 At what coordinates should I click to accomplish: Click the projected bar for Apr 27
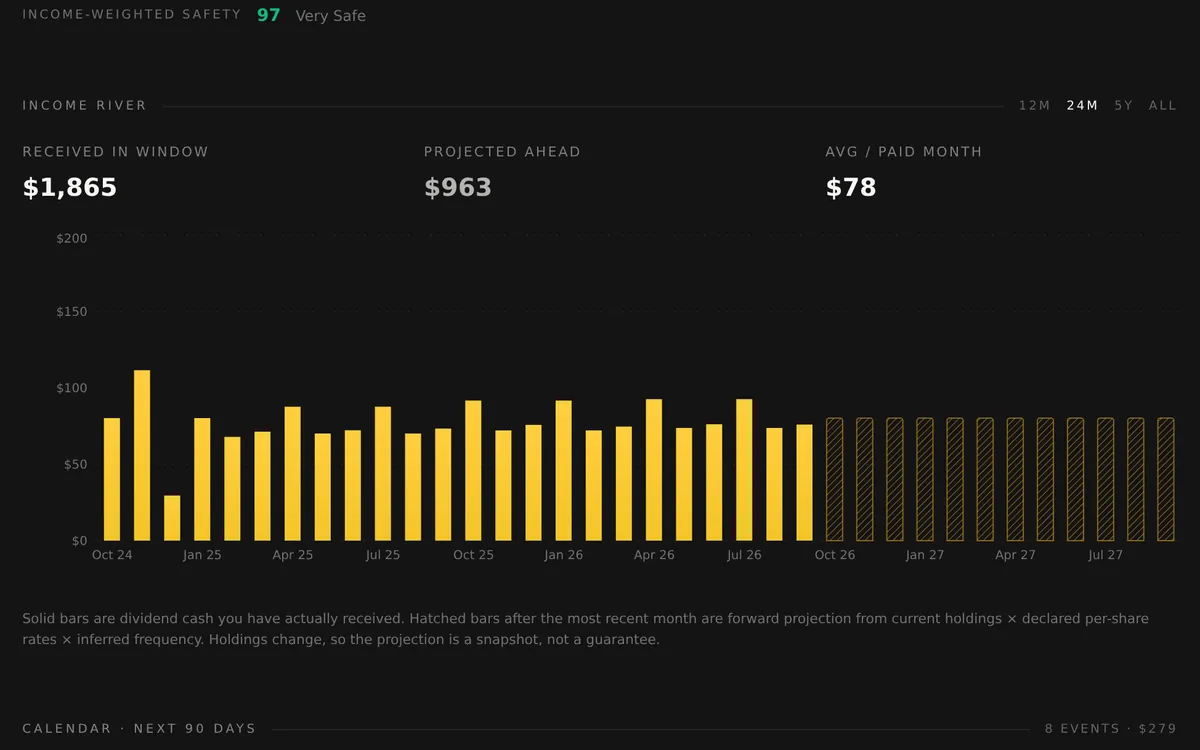(1015, 479)
